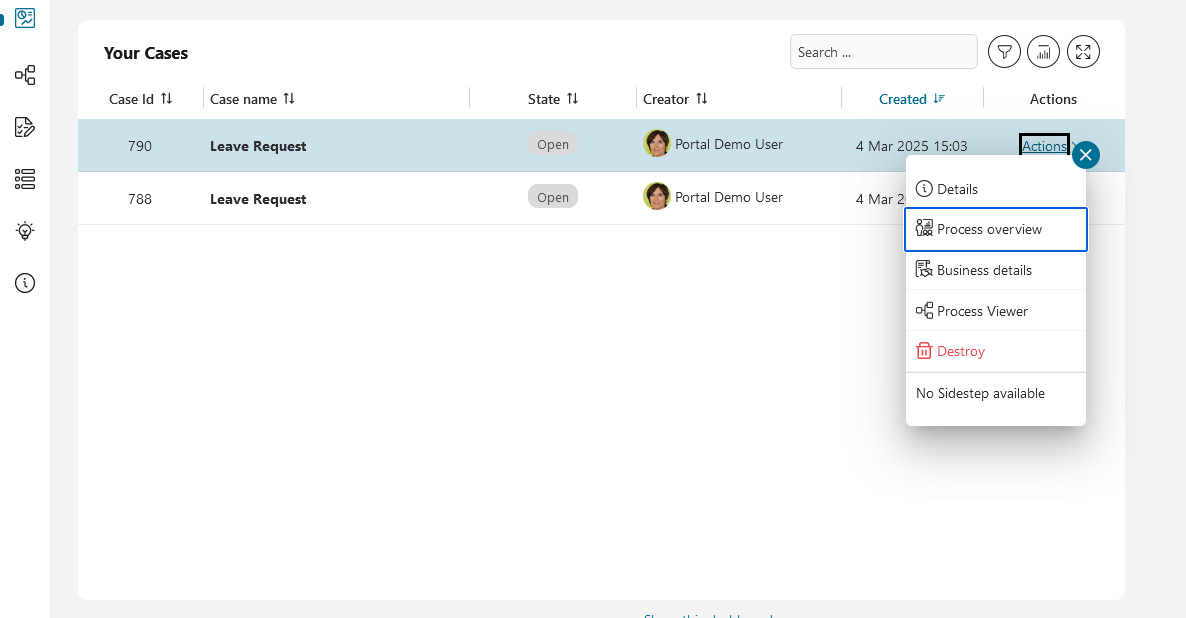Select Process overview in the actions menu
Image resolution: width=1186 pixels, height=618 pixels.
coord(995,229)
